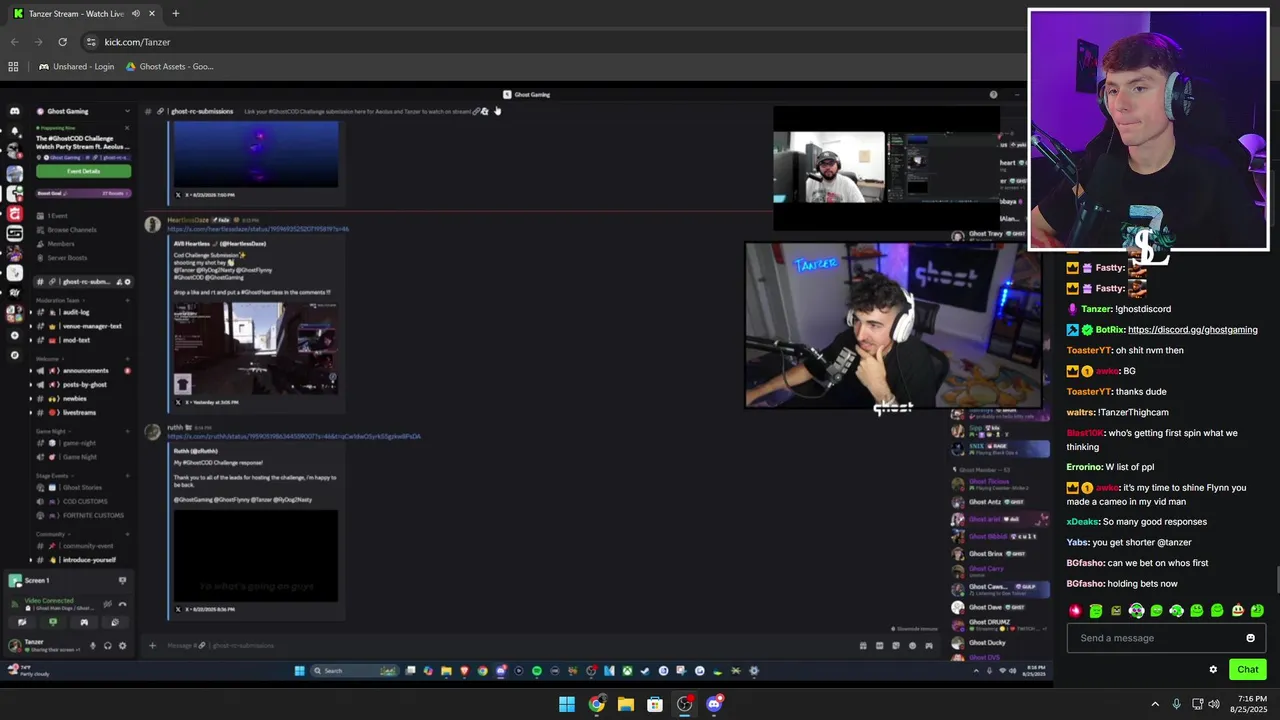Show hidden system tray icons
Image resolution: width=1280 pixels, height=720 pixels.
point(1155,704)
